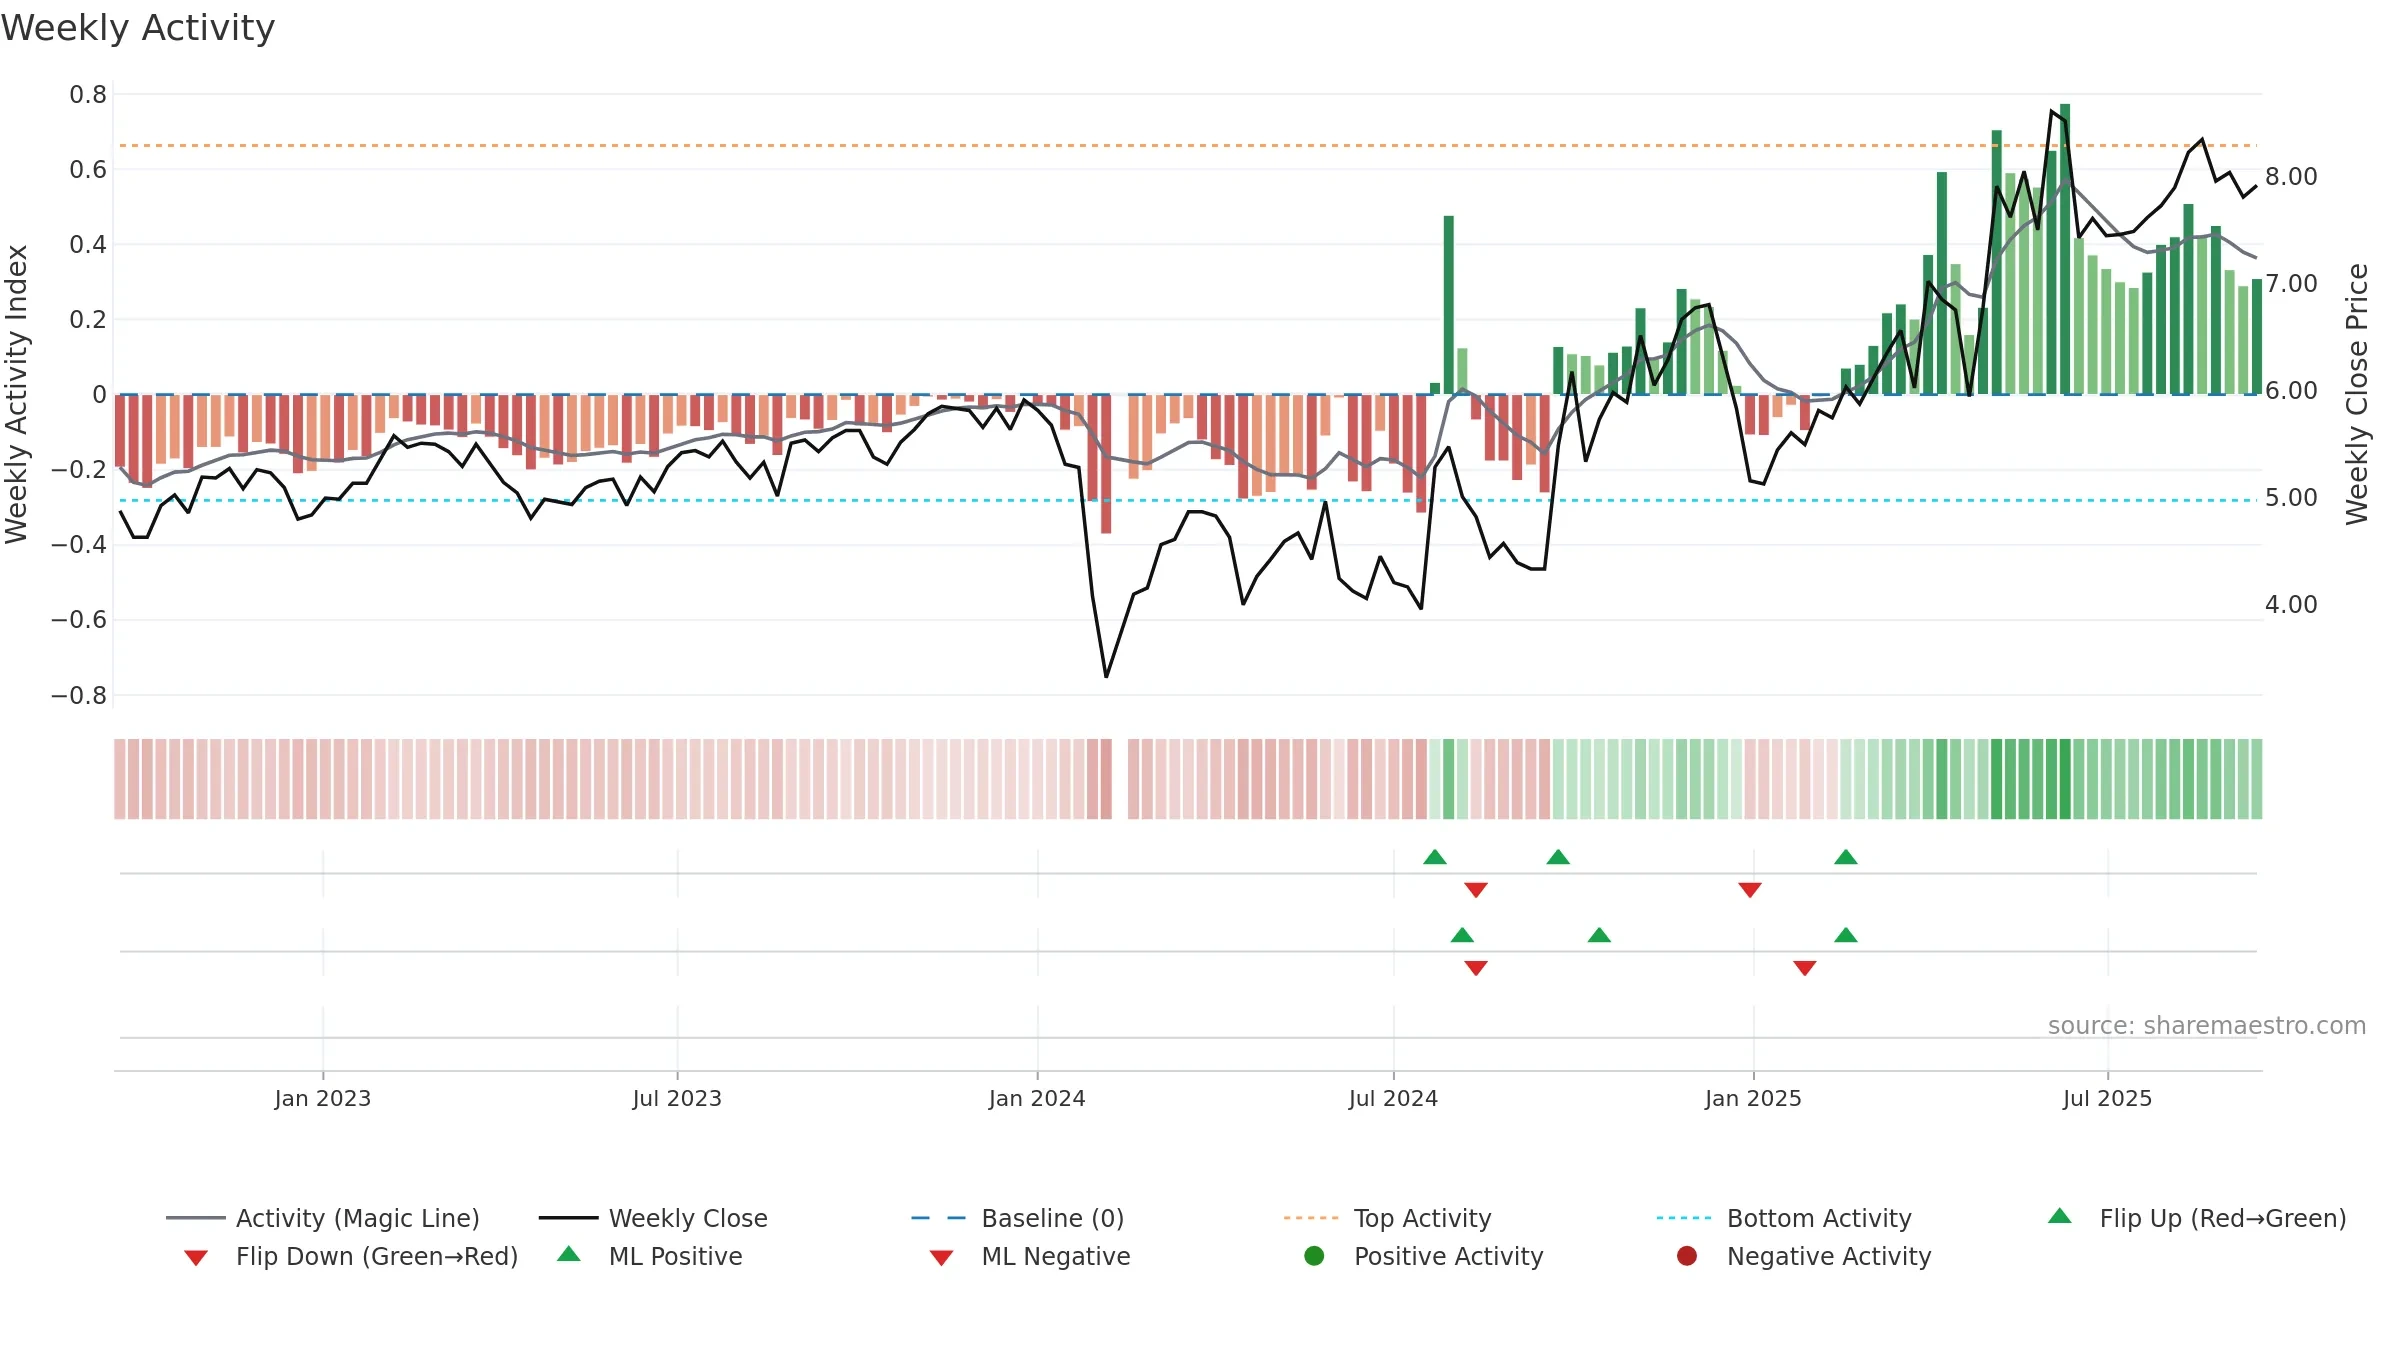Toggle the Baseline (0) legend entry
This screenshot has width=2400, height=1350.
[x=1018, y=1218]
